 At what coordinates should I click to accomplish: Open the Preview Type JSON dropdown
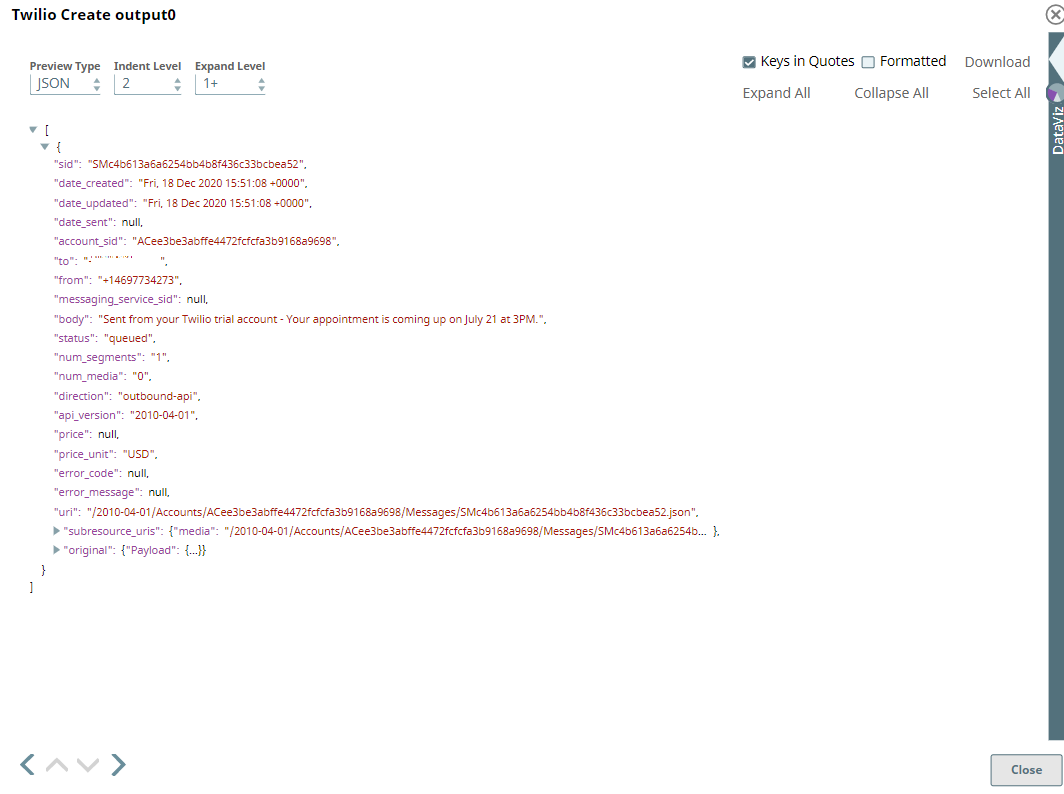coord(65,84)
